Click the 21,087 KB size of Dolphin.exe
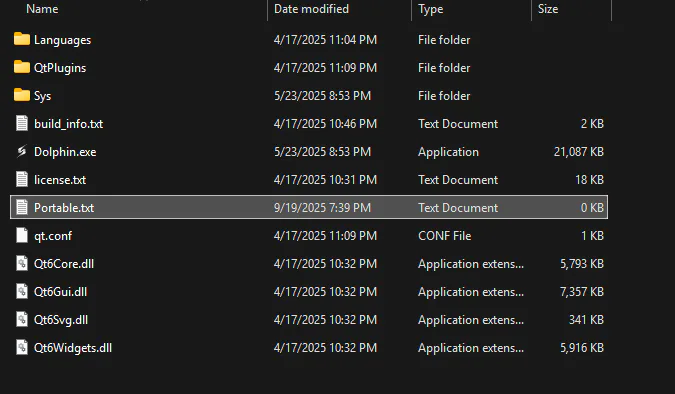675x394 pixels. tap(579, 152)
